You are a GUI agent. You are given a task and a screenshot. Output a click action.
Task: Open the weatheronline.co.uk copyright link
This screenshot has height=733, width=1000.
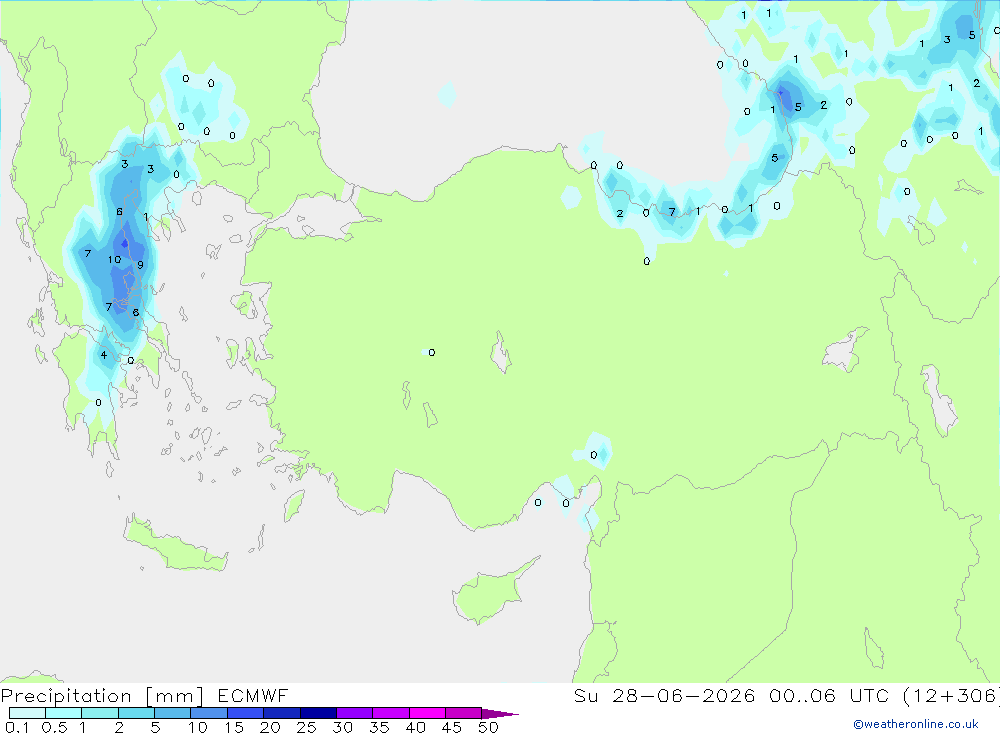pos(916,724)
